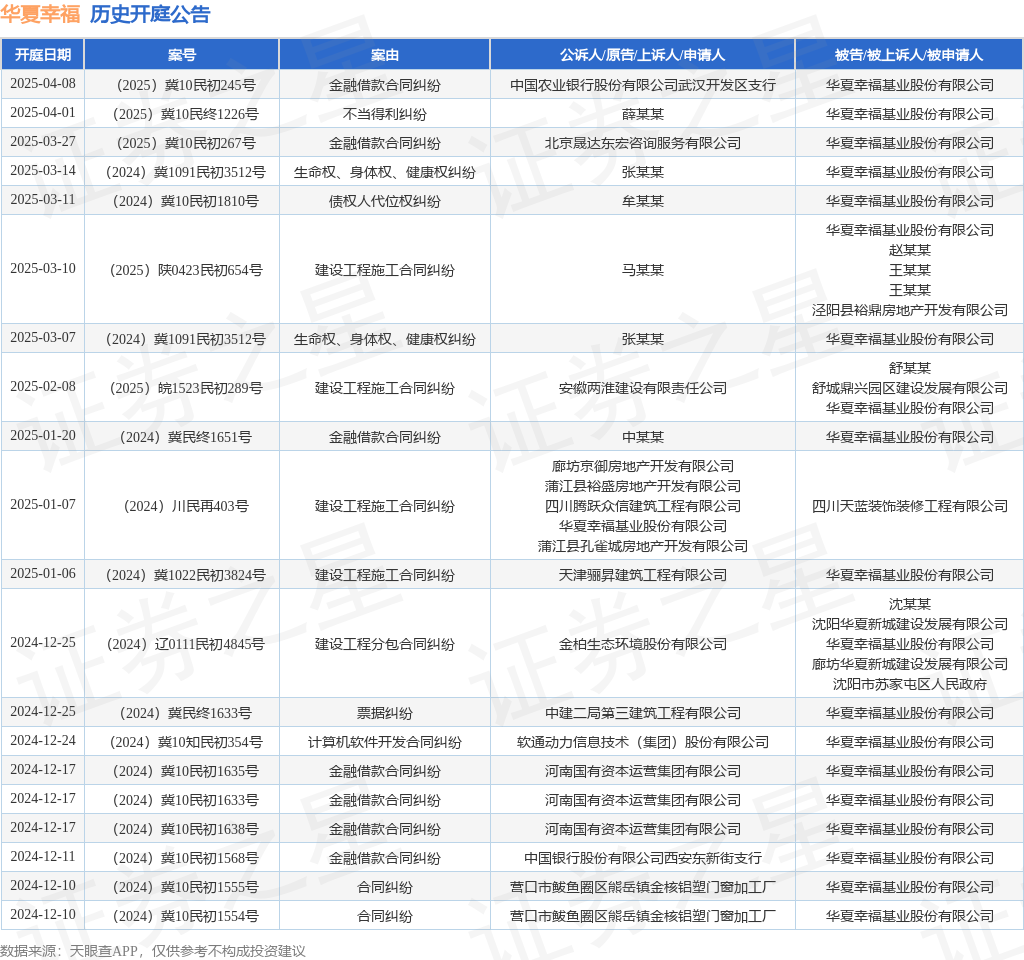Image resolution: width=1024 pixels, height=960 pixels.
Task: Select the 案号 column header
Action: 182,55
